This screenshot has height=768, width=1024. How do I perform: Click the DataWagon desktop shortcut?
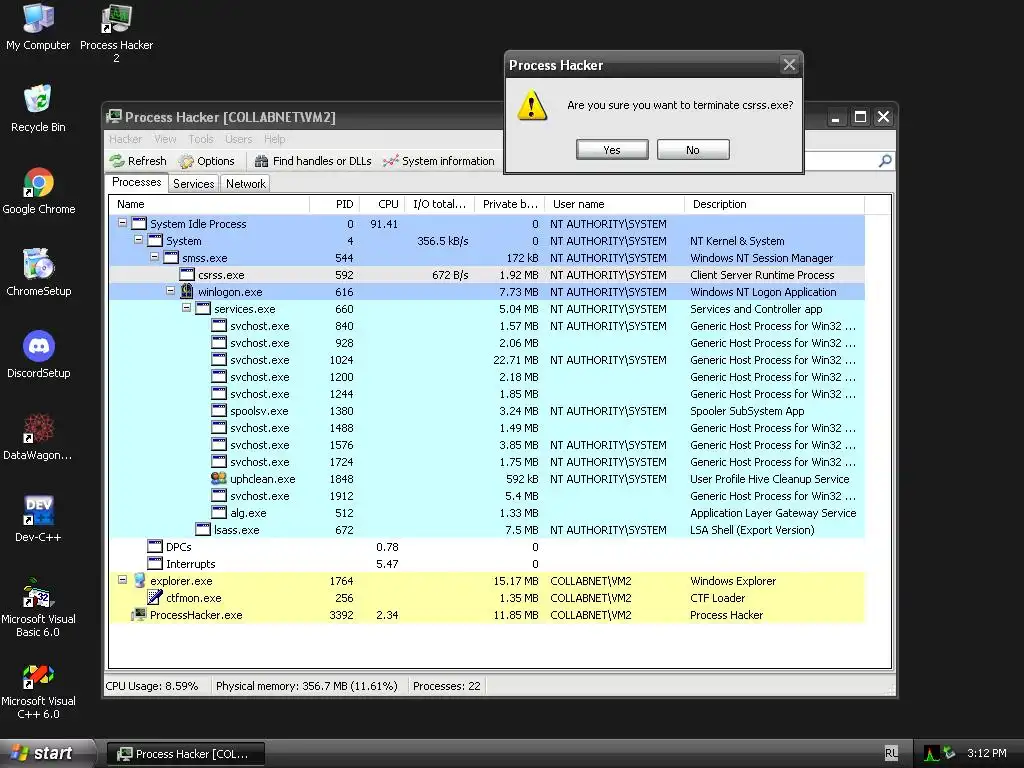[38, 436]
